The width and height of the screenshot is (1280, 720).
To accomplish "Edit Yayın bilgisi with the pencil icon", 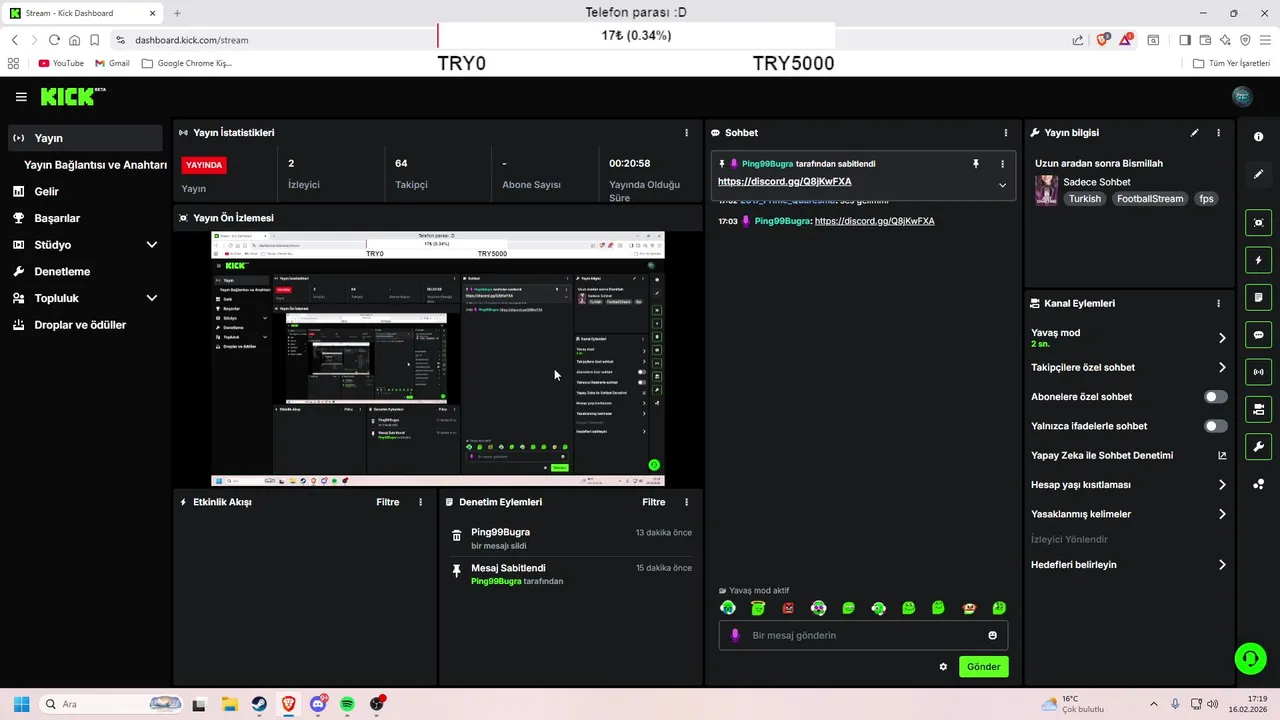I will [1194, 132].
